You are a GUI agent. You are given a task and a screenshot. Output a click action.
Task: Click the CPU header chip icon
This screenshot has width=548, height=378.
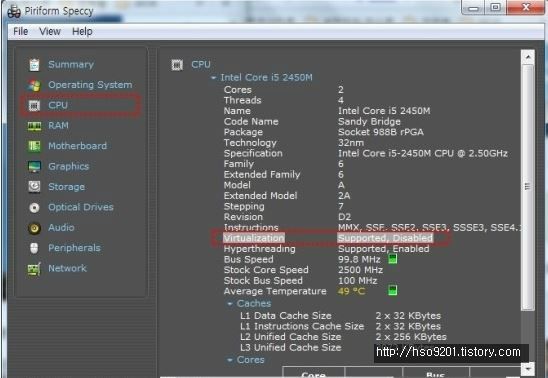[x=177, y=65]
